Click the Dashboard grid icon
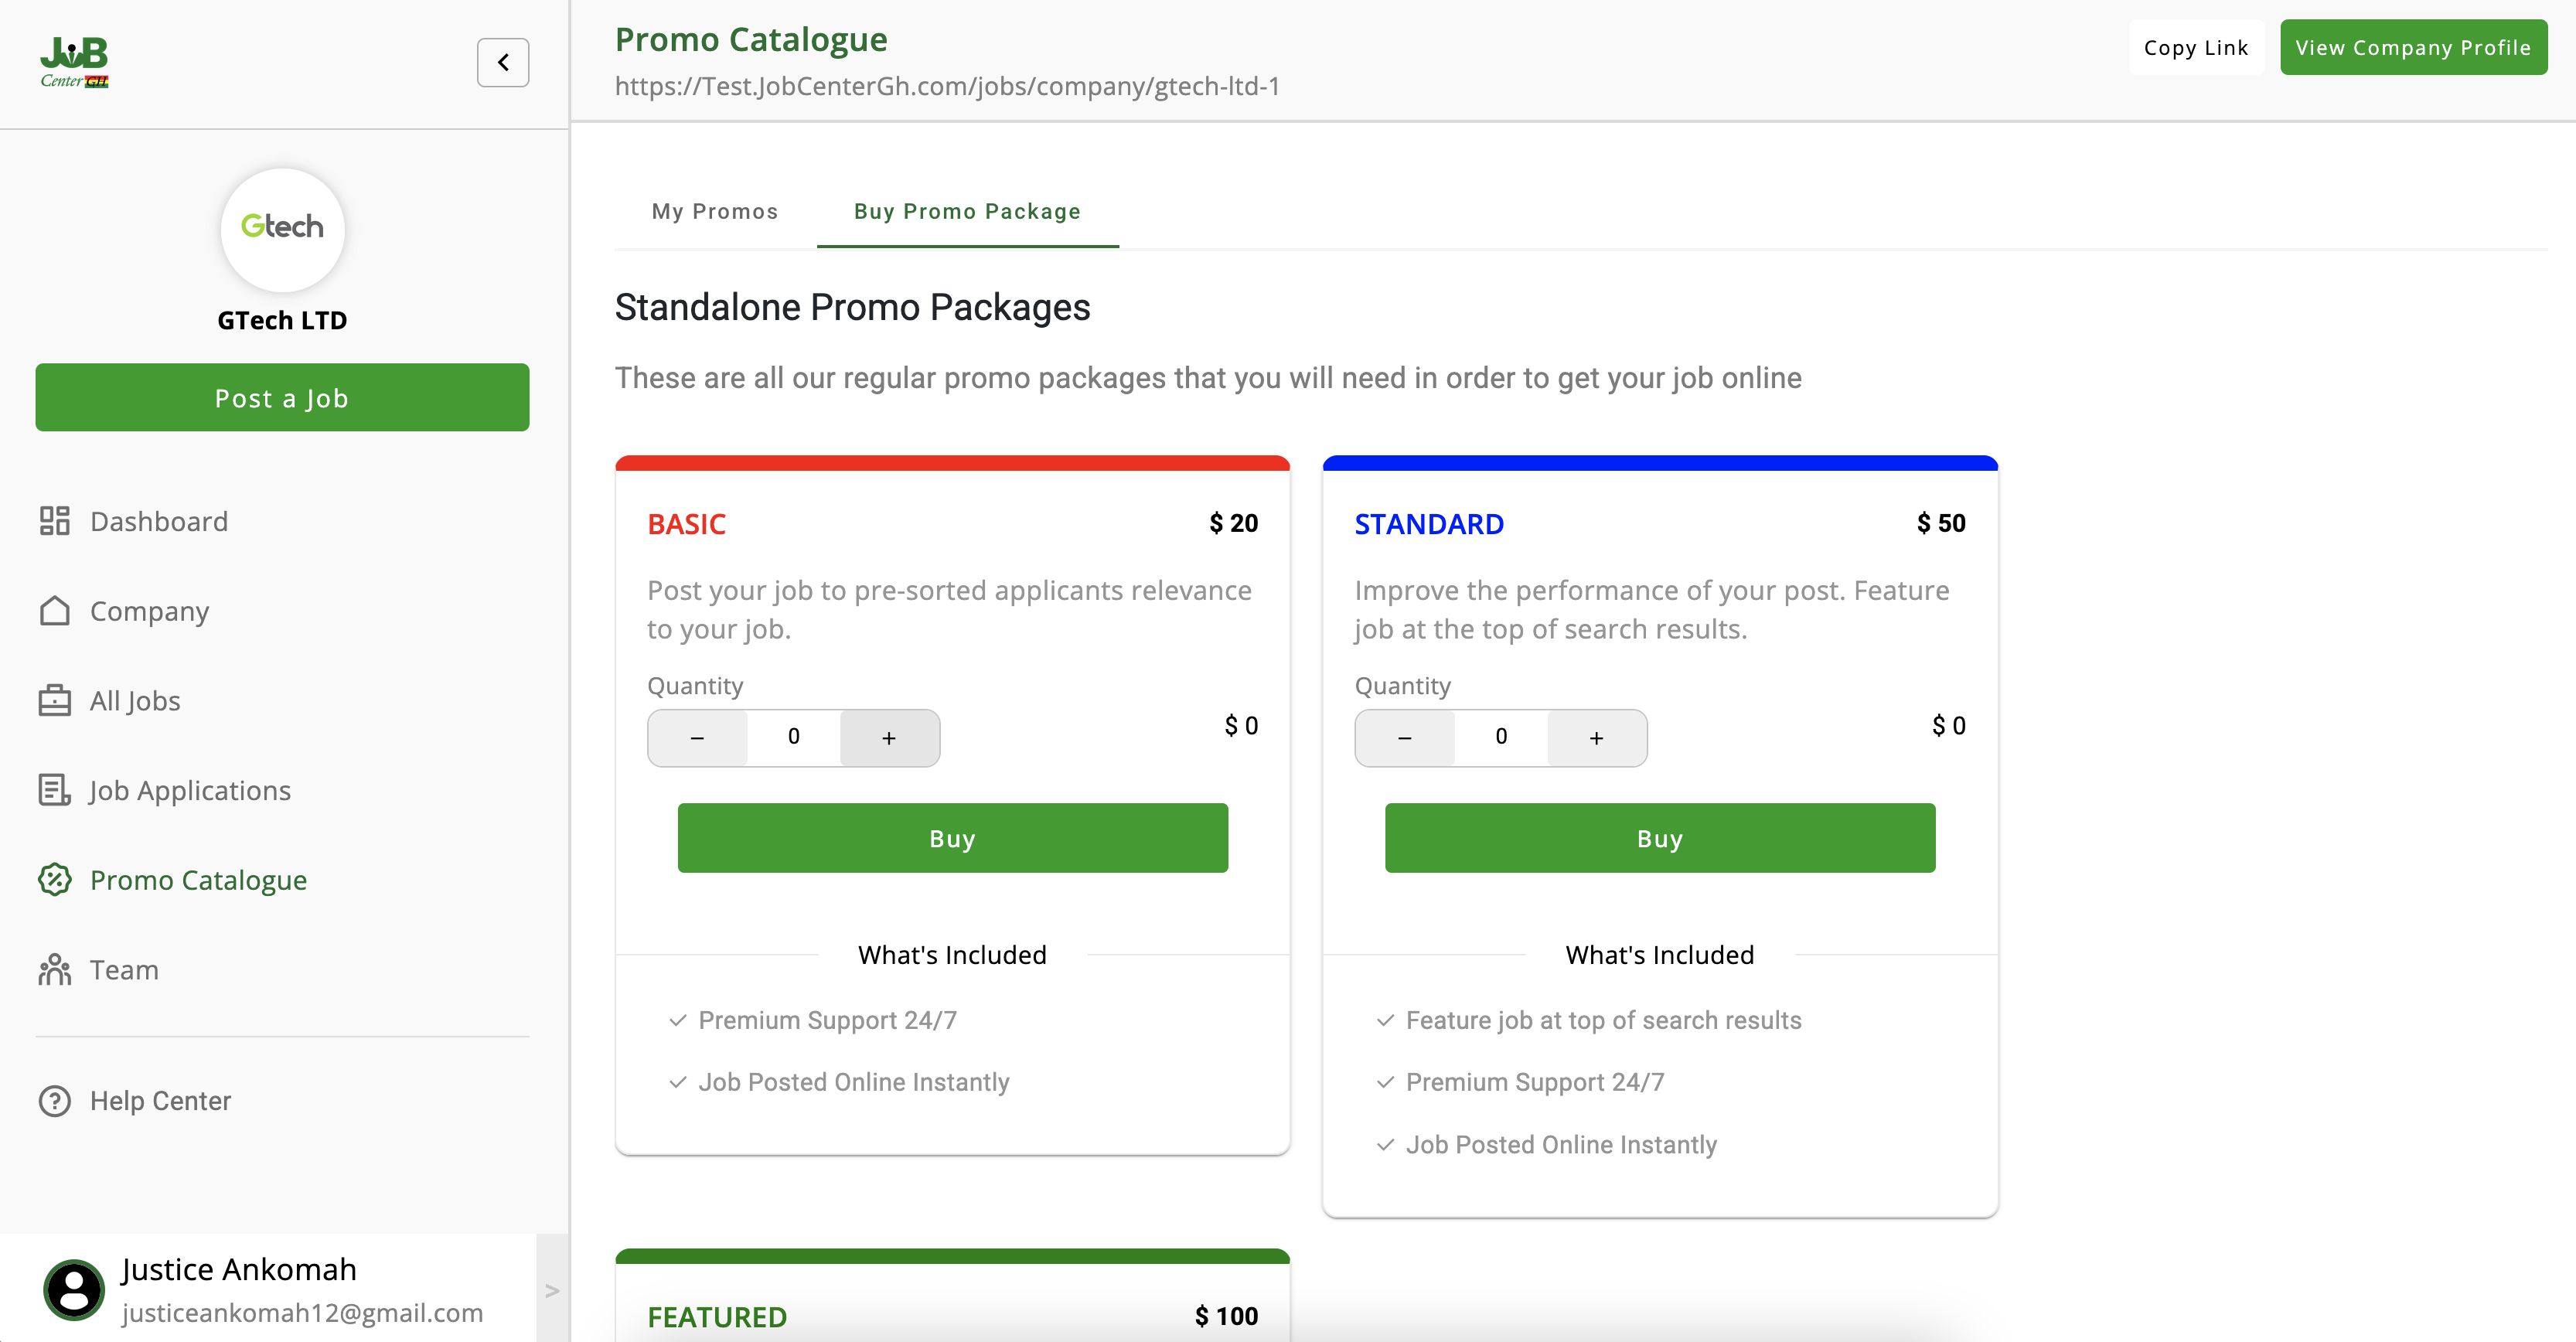The height and width of the screenshot is (1342, 2576). (x=54, y=521)
